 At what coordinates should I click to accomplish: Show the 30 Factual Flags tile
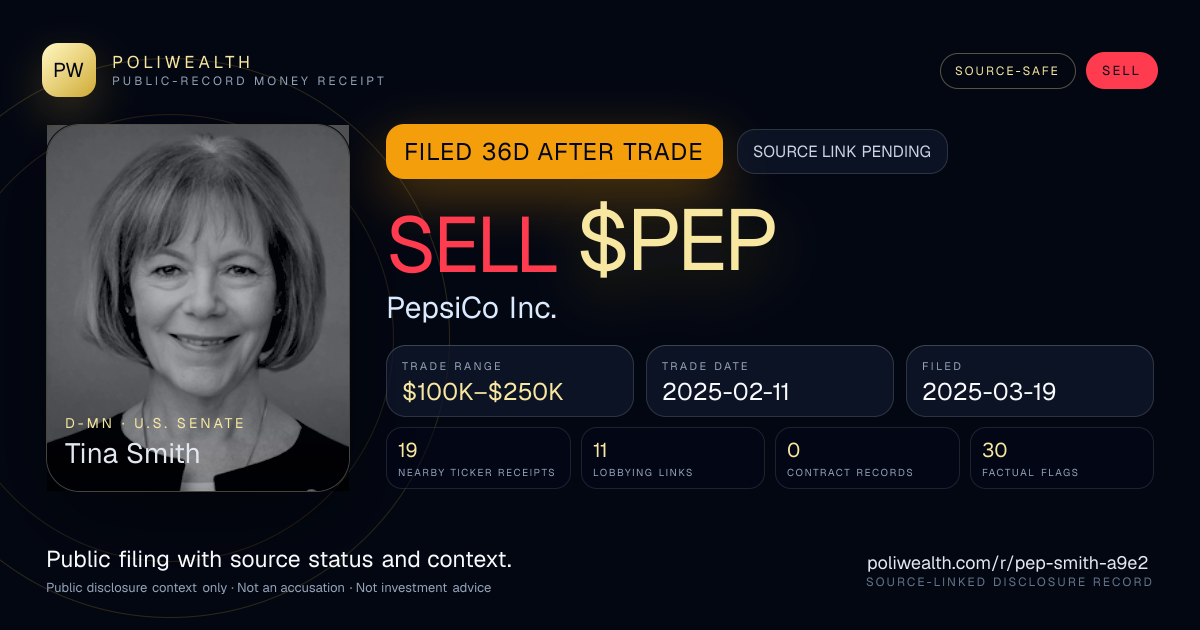pyautogui.click(x=1062, y=458)
